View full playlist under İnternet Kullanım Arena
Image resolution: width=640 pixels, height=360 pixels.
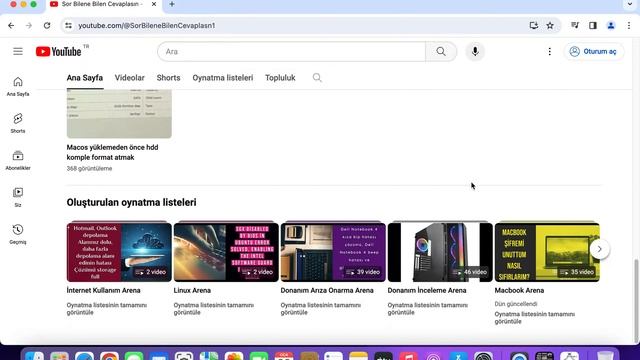point(107,309)
